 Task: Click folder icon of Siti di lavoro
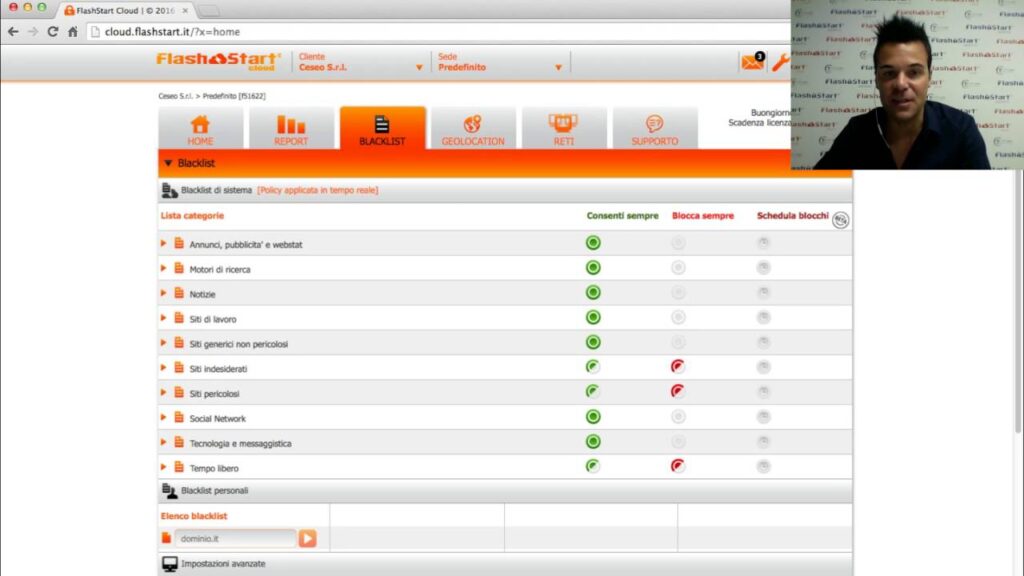click(x=179, y=318)
